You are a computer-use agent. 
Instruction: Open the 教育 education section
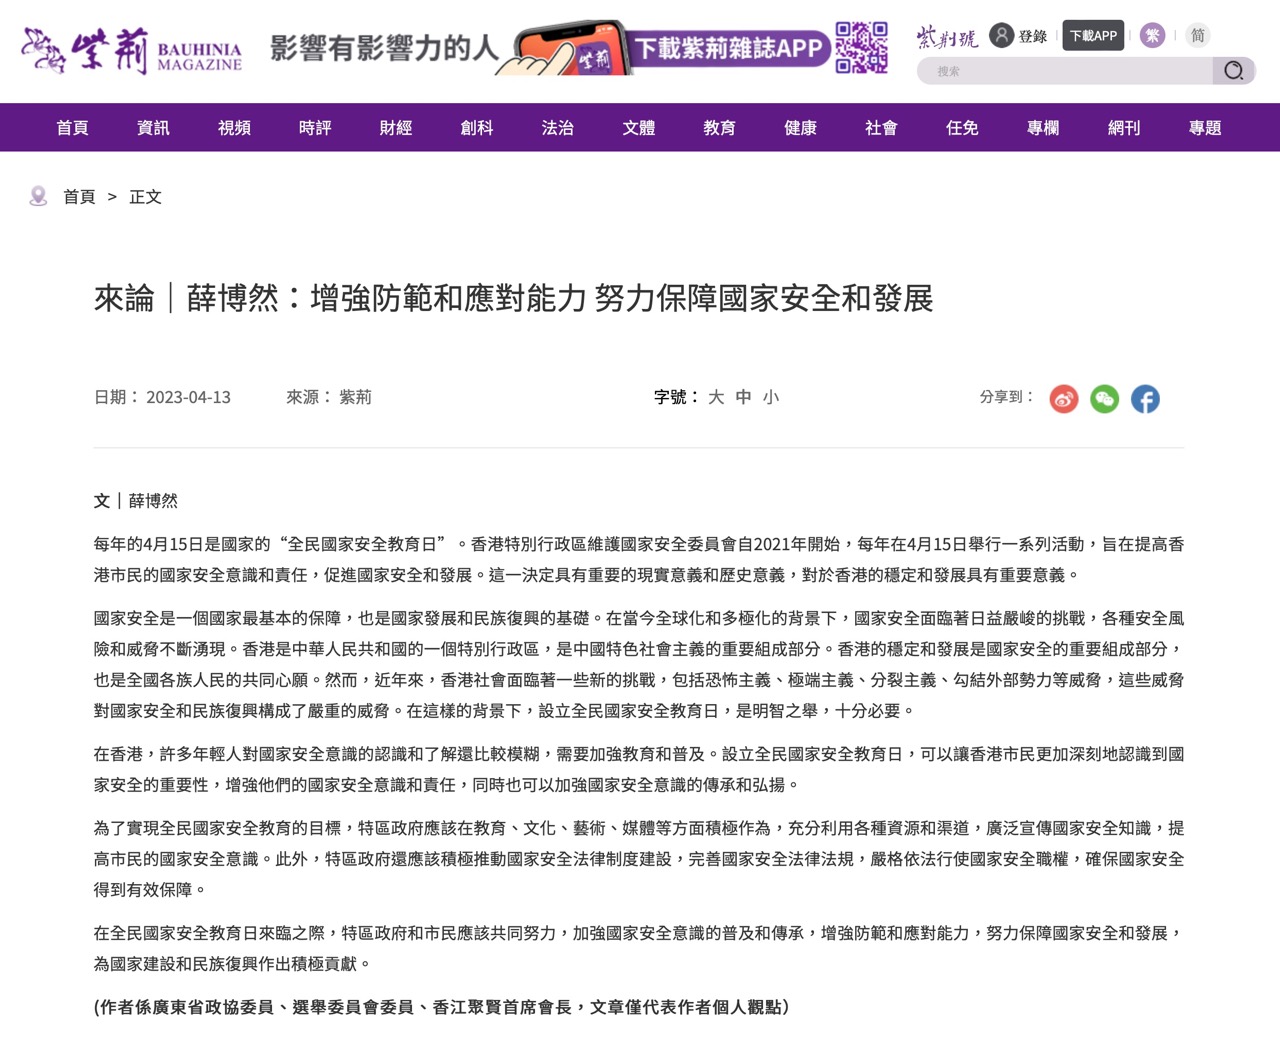(719, 128)
